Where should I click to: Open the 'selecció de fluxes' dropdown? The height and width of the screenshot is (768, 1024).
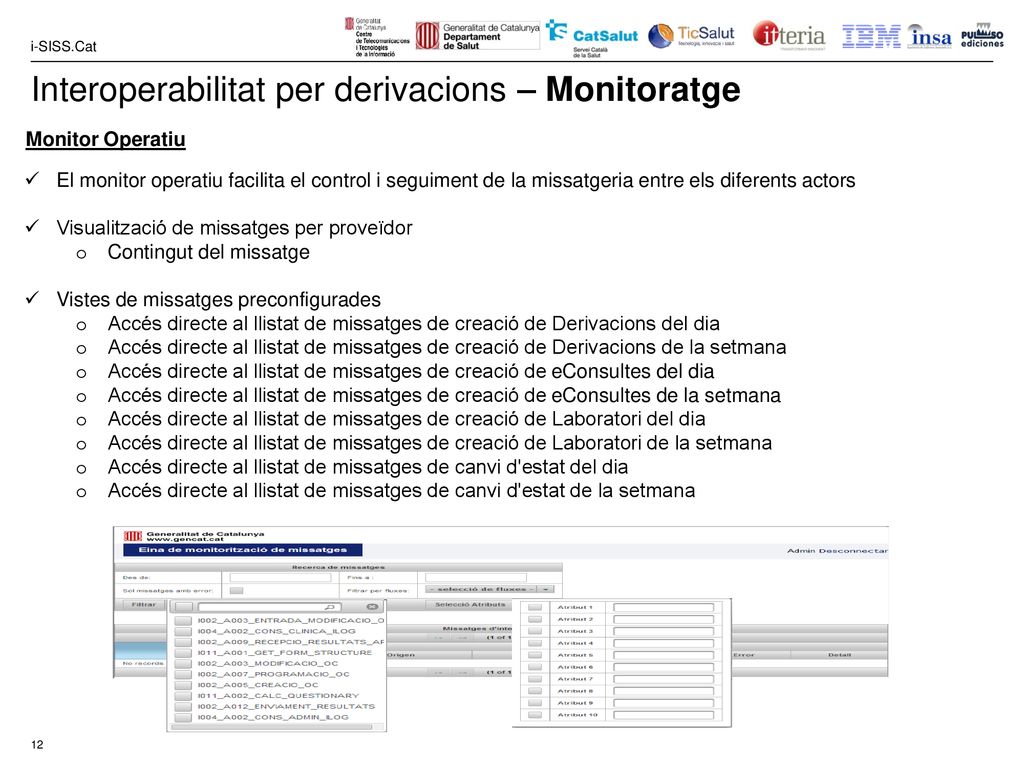pos(489,589)
